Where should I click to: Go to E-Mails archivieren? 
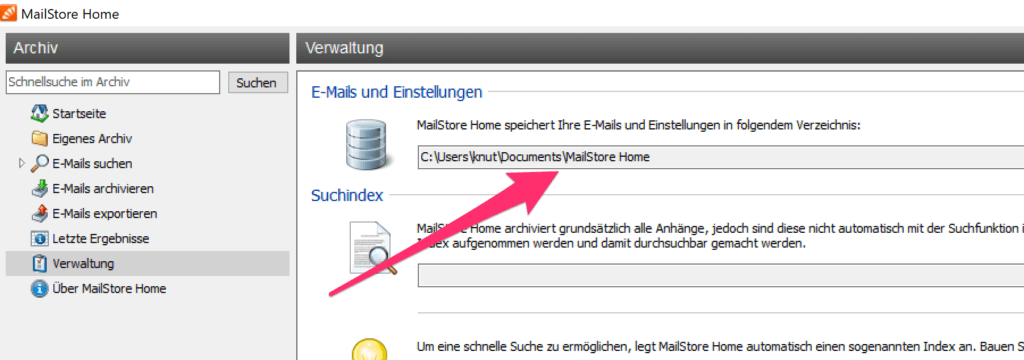coord(103,189)
